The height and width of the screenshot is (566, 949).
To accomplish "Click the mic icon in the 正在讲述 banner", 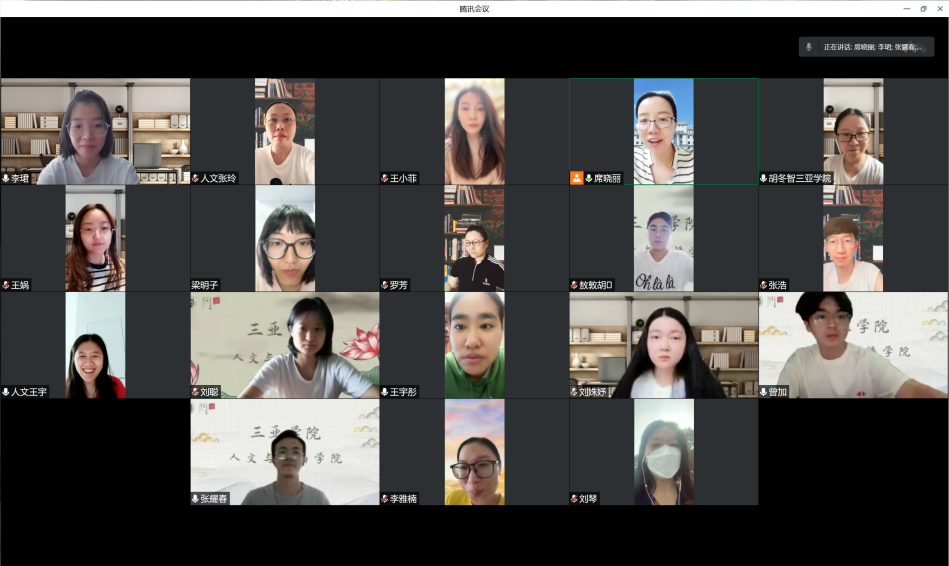I will click(809, 47).
